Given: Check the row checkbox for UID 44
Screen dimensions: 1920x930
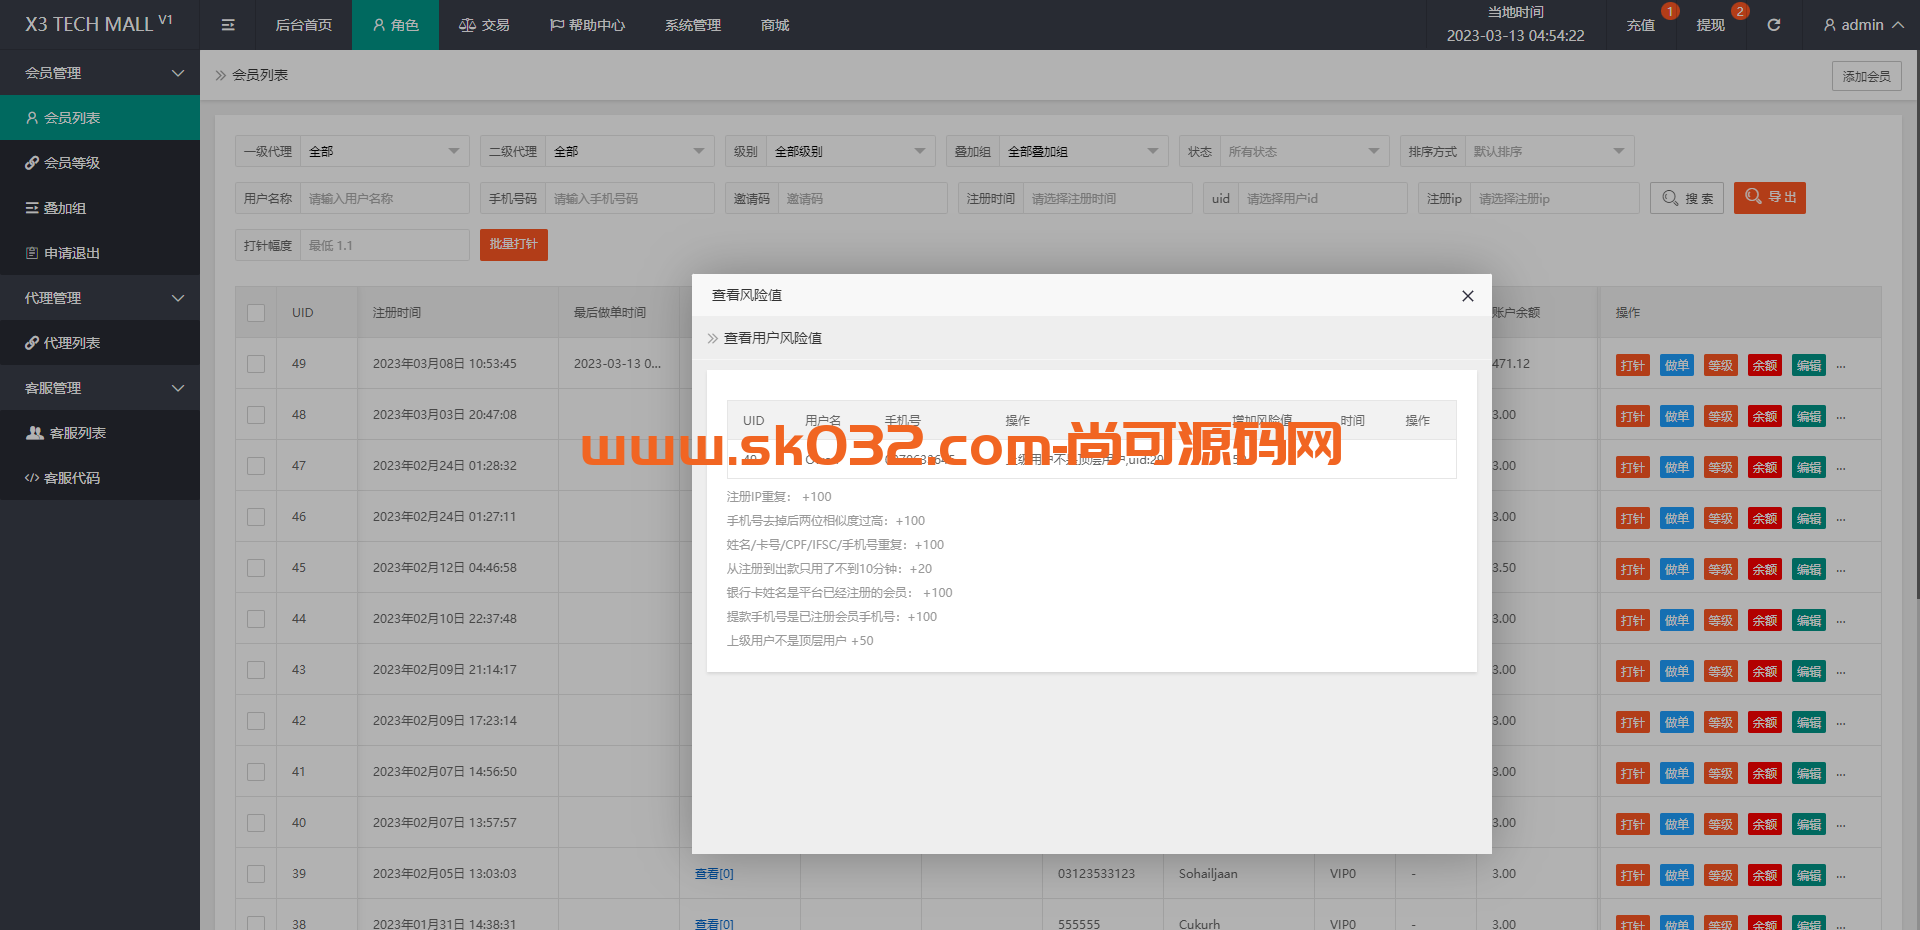Looking at the screenshot, I should coord(256,619).
